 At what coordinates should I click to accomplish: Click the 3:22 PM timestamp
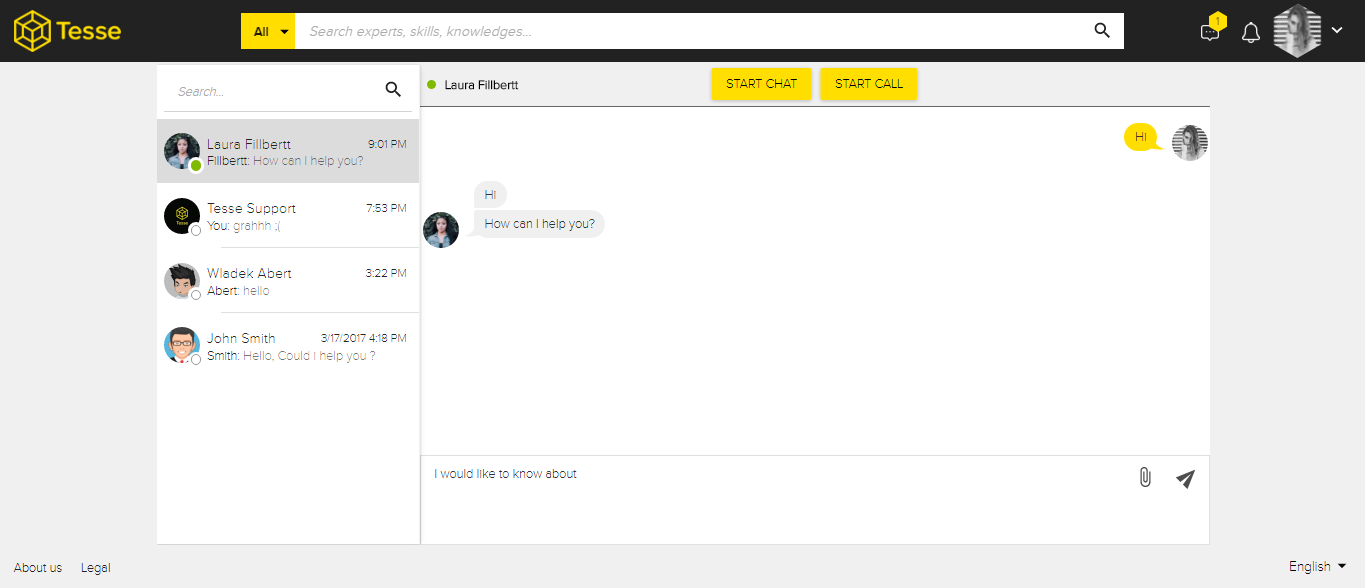click(x=386, y=273)
